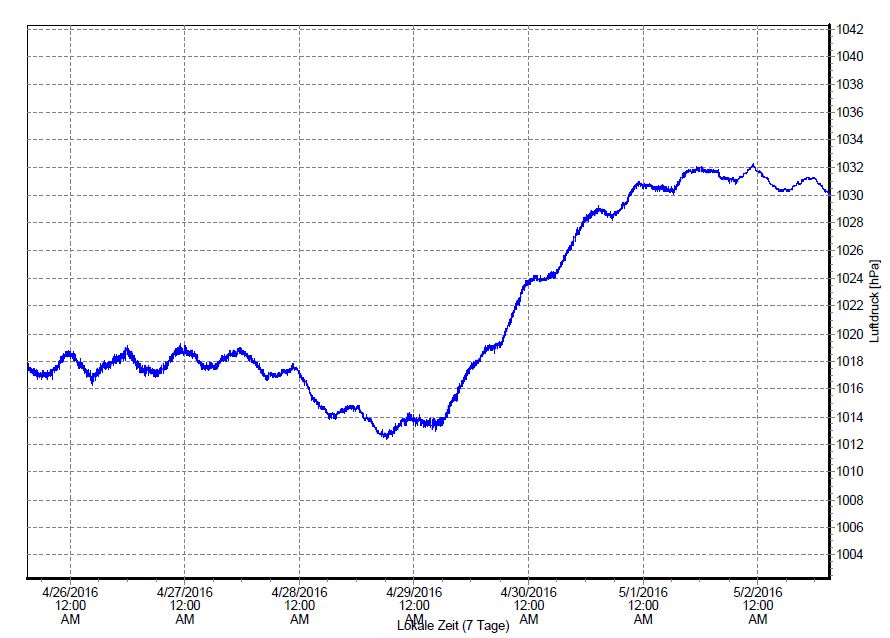The image size is (890, 638).
Task: Click the 1042 pressure axis value
Action: (x=849, y=29)
